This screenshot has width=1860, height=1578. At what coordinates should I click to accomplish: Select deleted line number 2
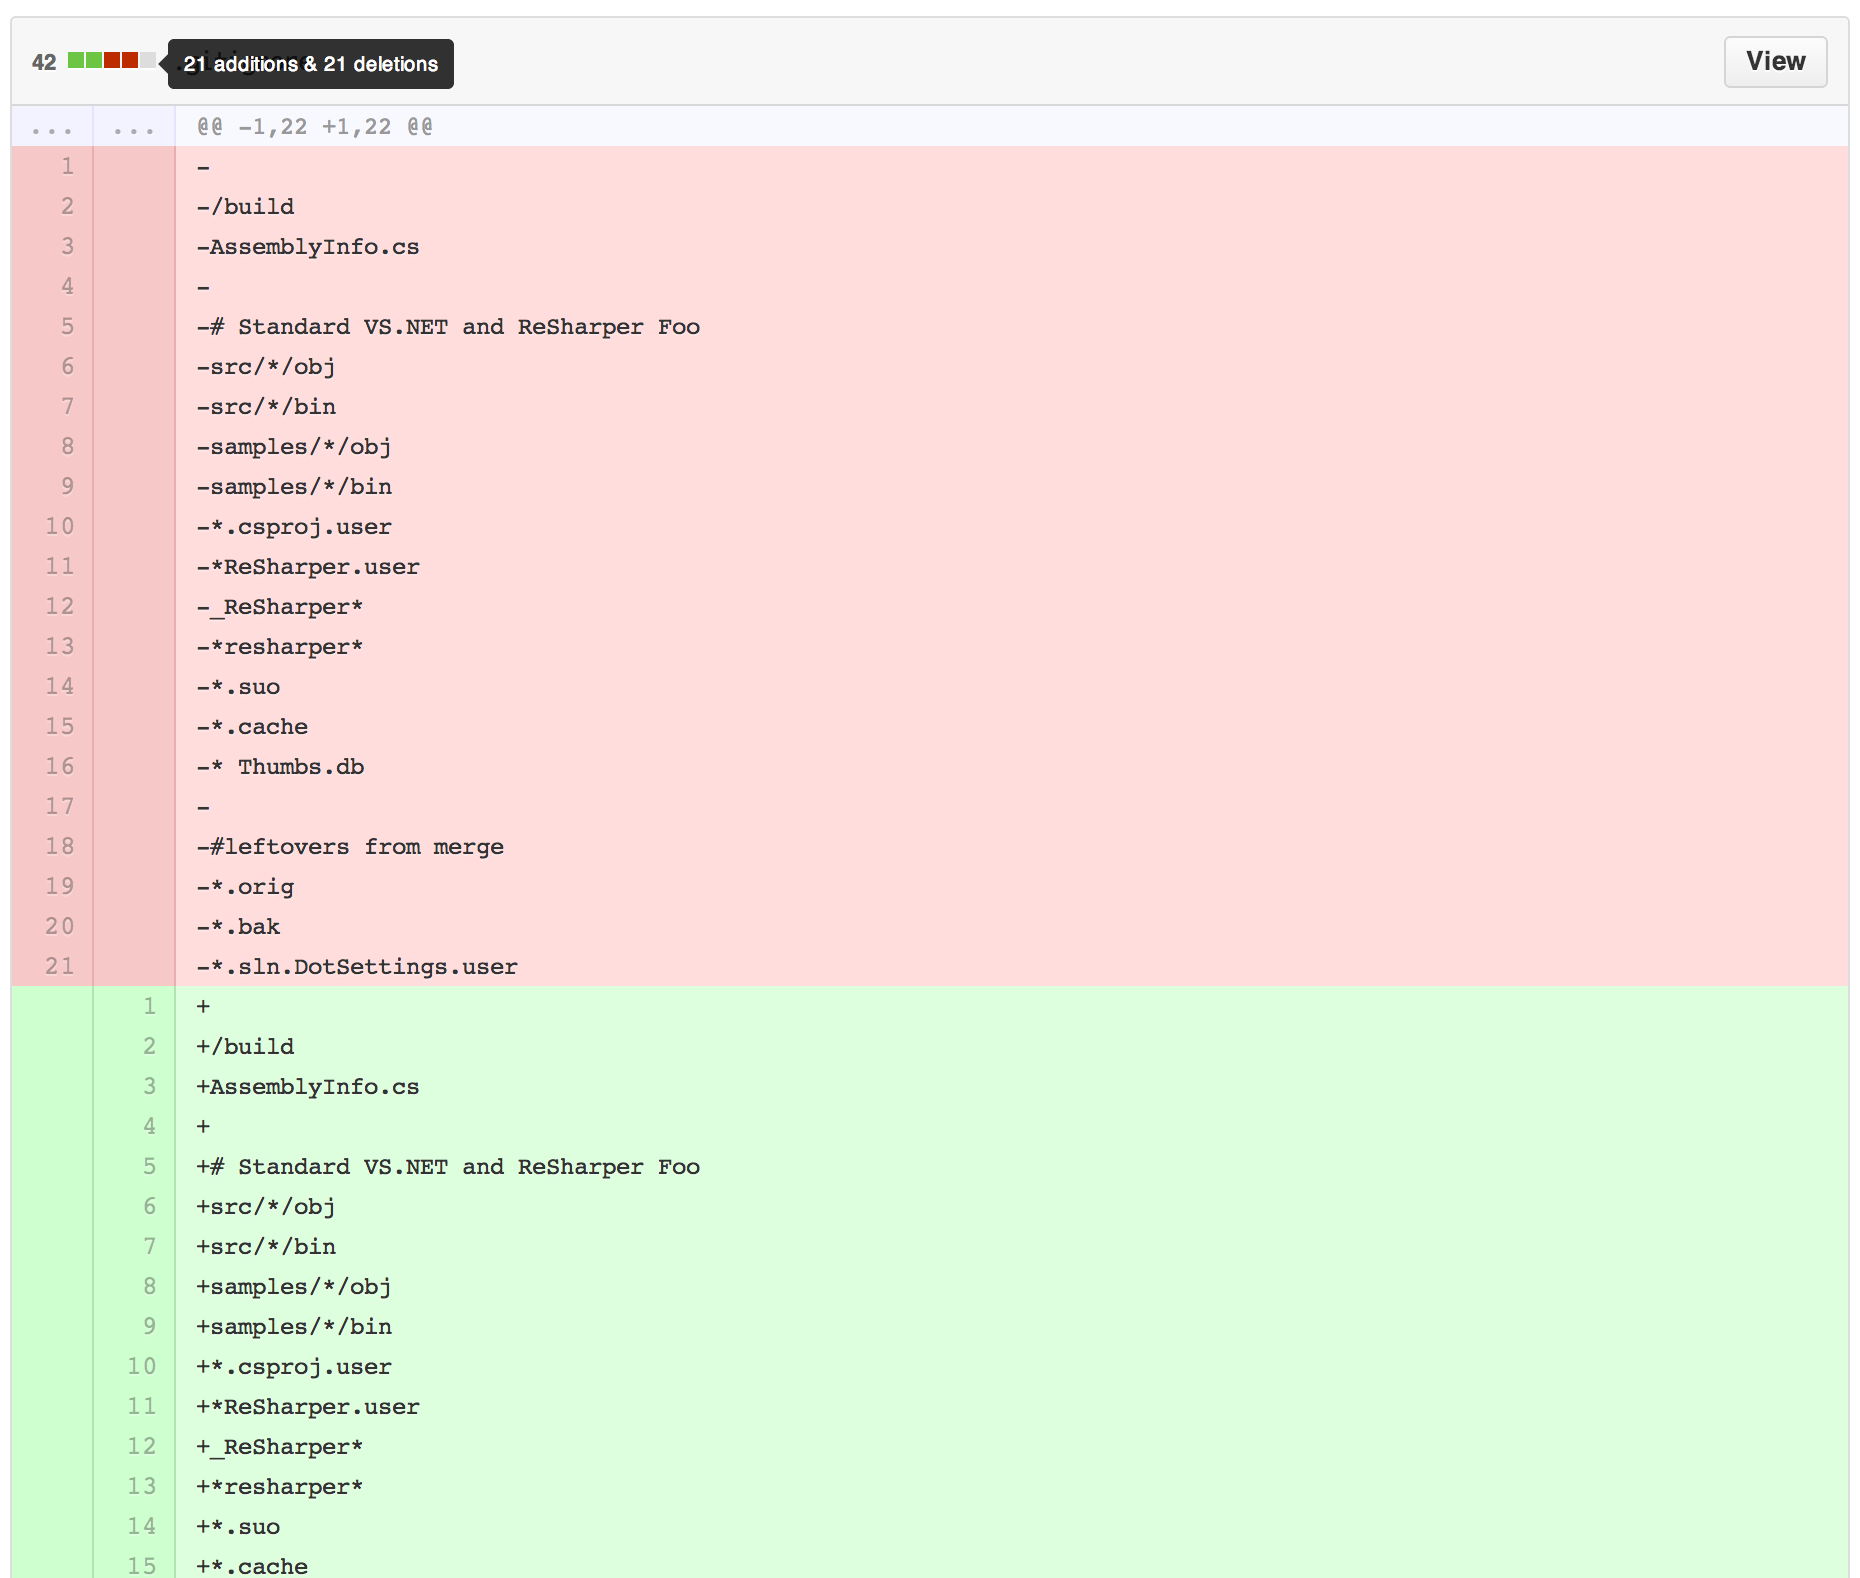click(67, 207)
